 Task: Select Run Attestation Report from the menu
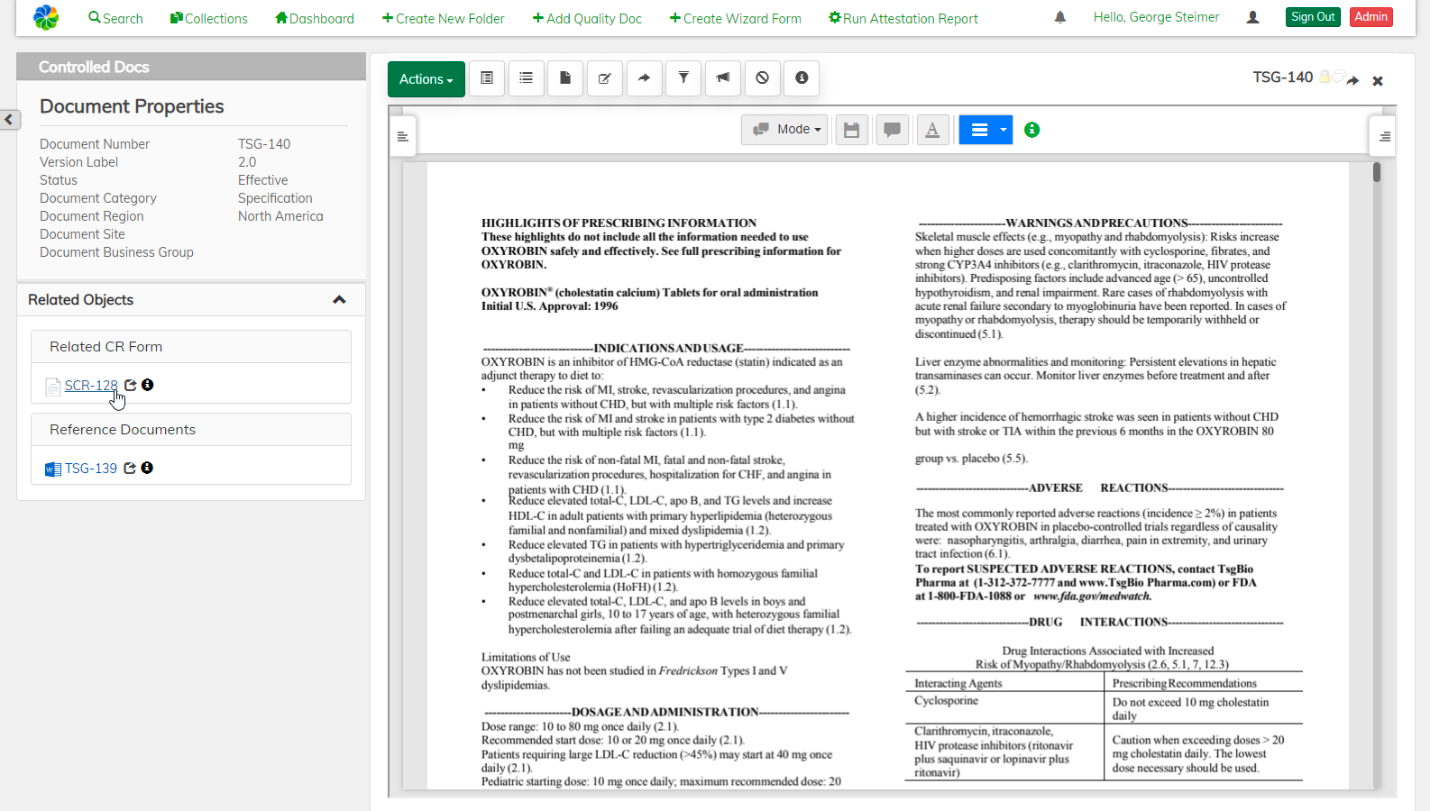[902, 17]
